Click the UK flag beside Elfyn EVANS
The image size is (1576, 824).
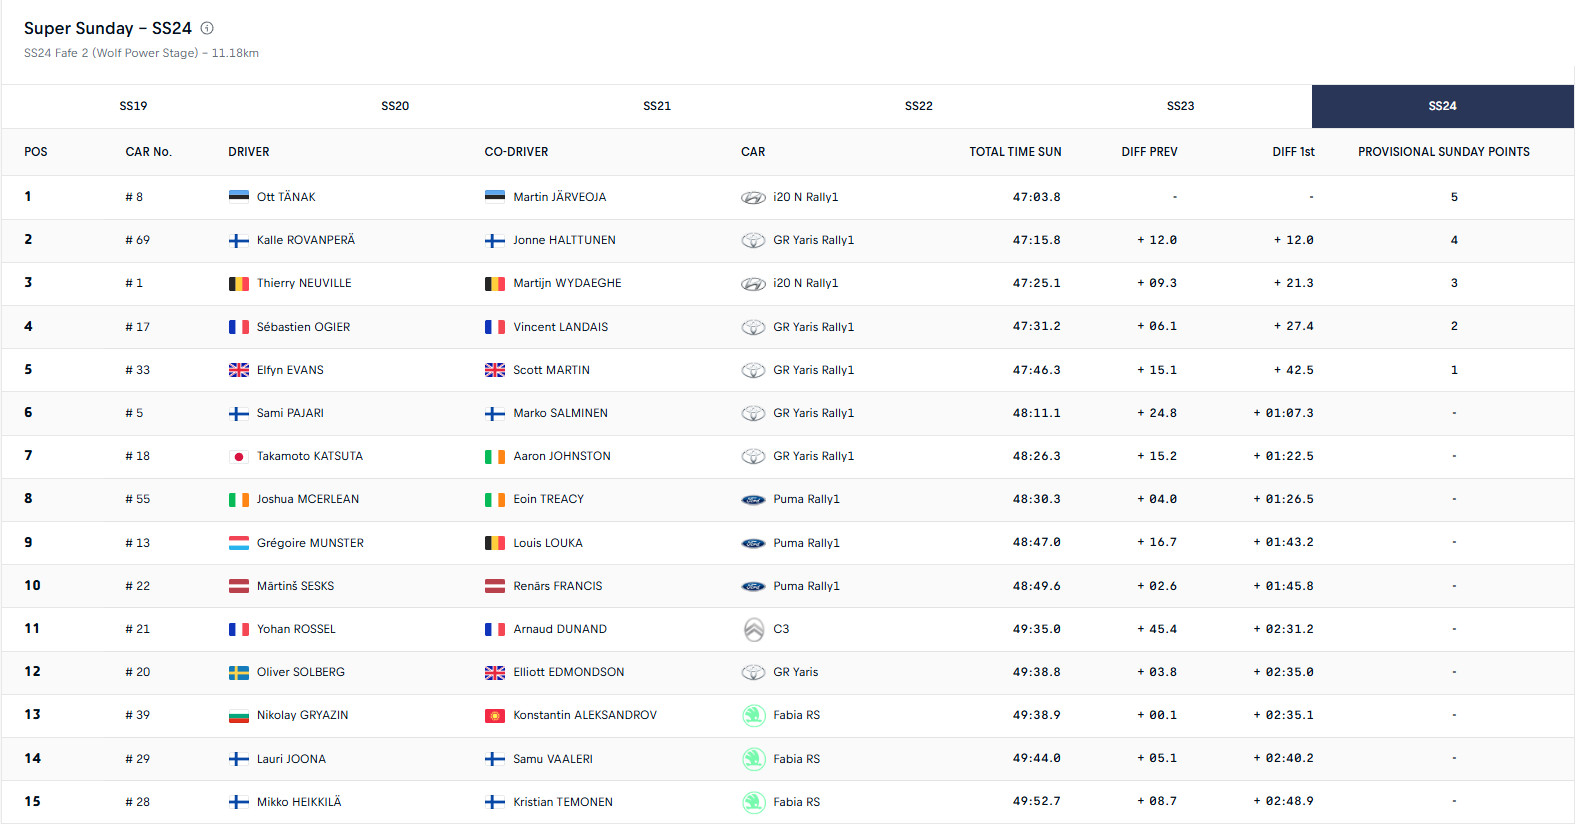click(239, 370)
